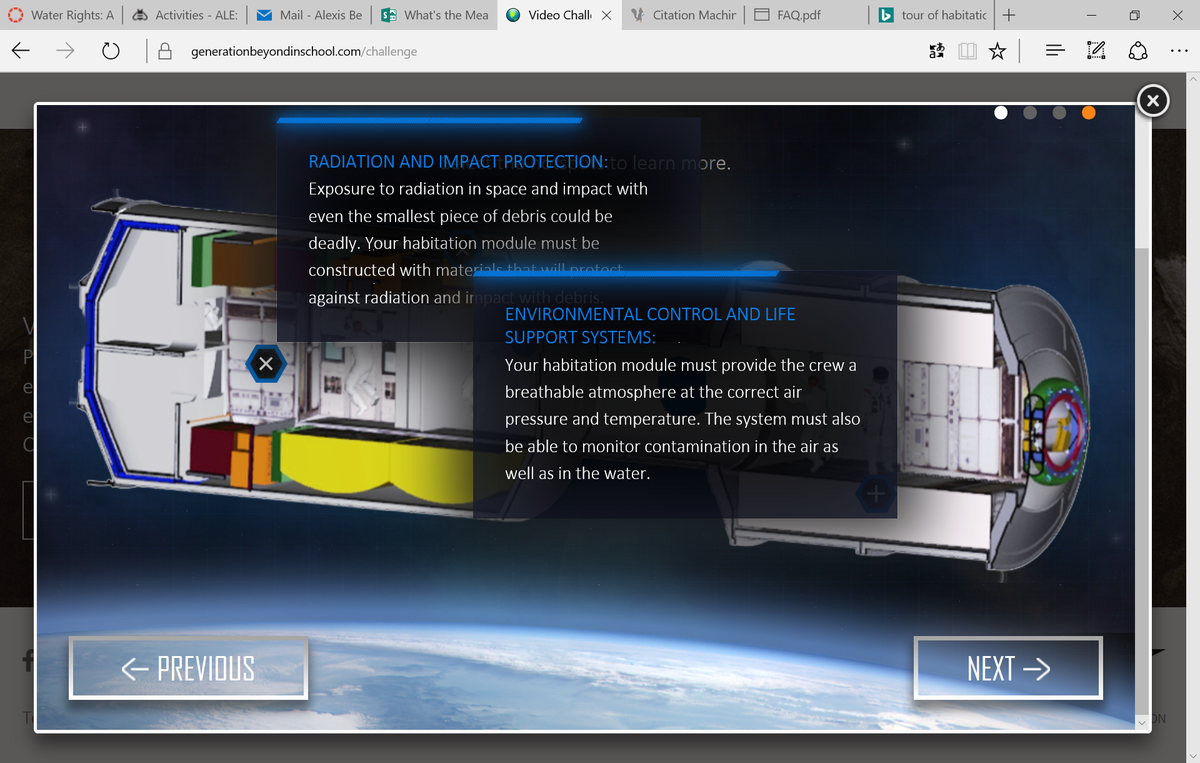Switch to the tour of habitatic tab
Image resolution: width=1200 pixels, height=763 pixels.
tap(932, 15)
